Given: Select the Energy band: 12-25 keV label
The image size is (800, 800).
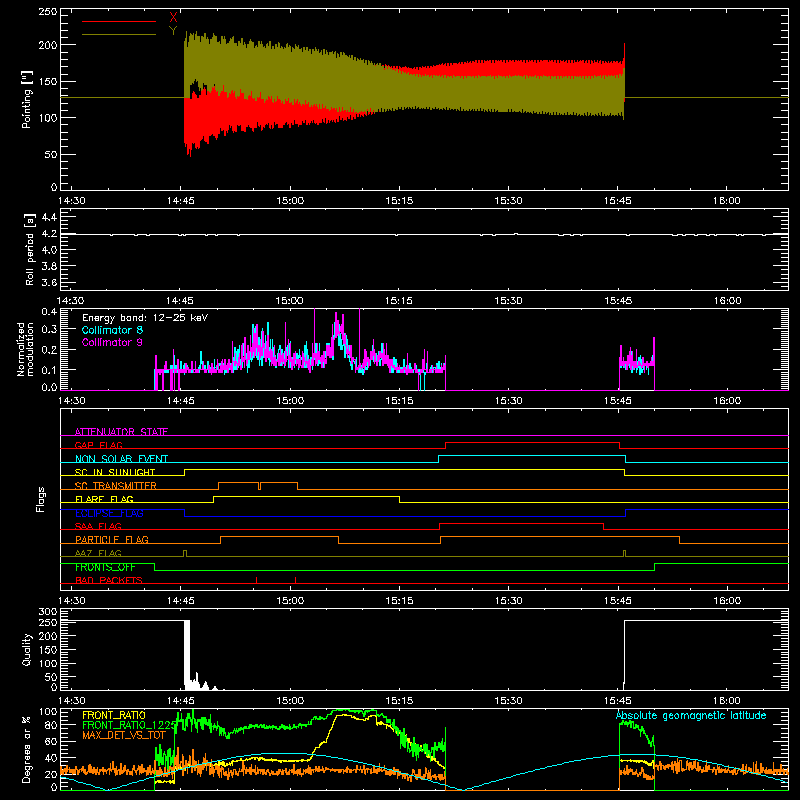Looking at the screenshot, I should (x=145, y=318).
